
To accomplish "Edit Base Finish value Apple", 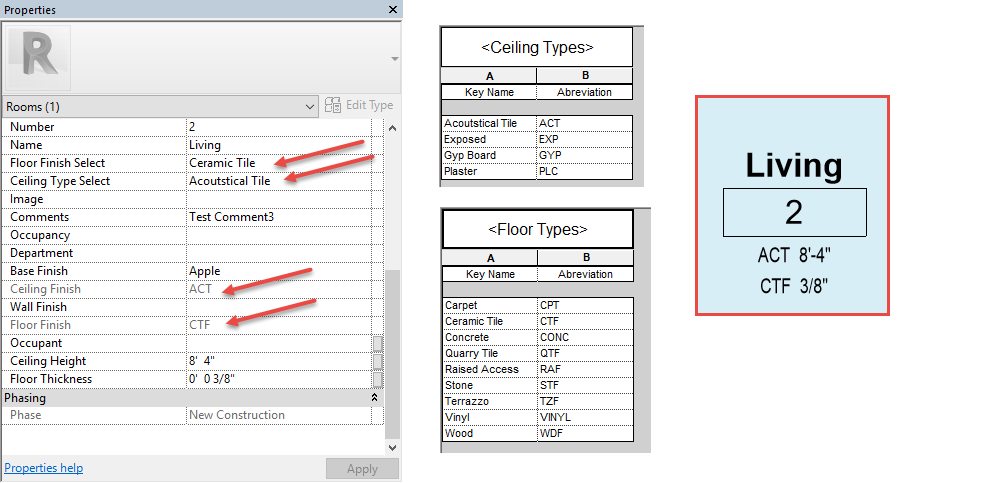I will pyautogui.click(x=279, y=271).
